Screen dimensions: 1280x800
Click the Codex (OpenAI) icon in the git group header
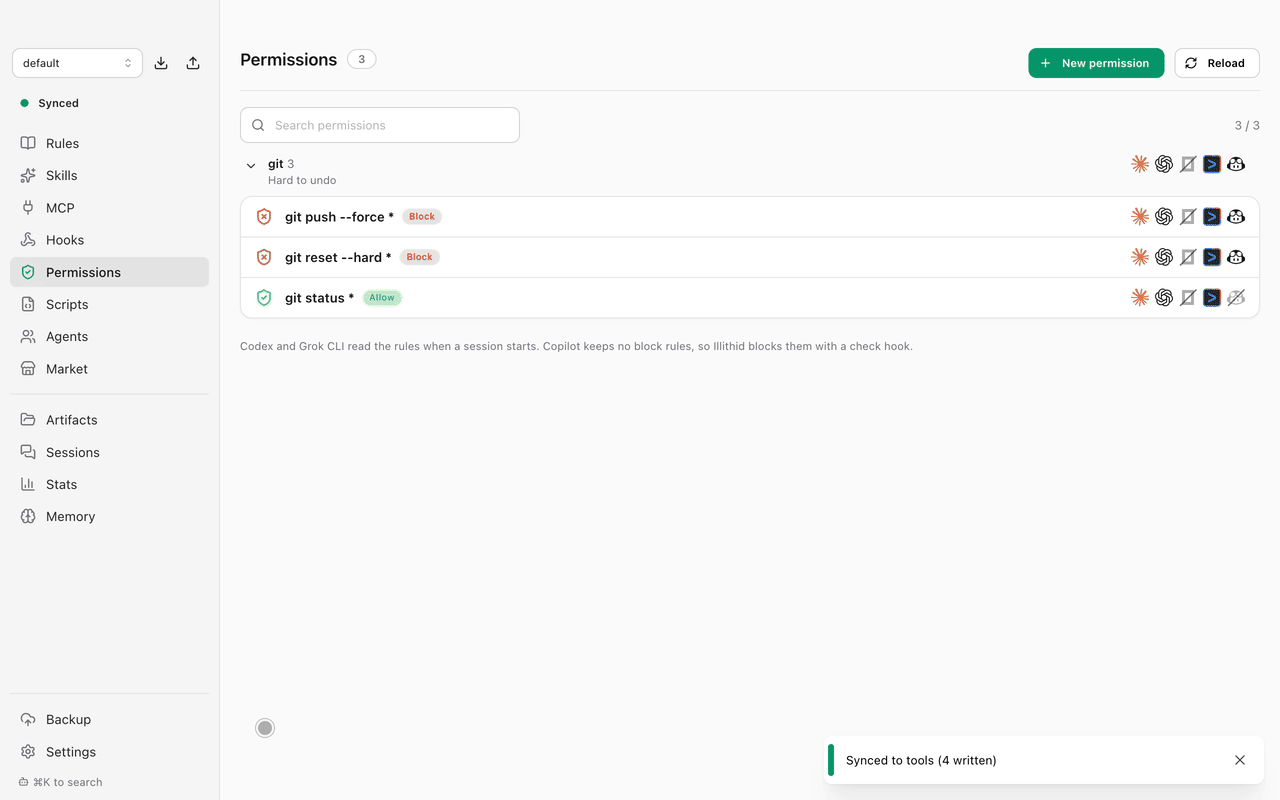1164,164
